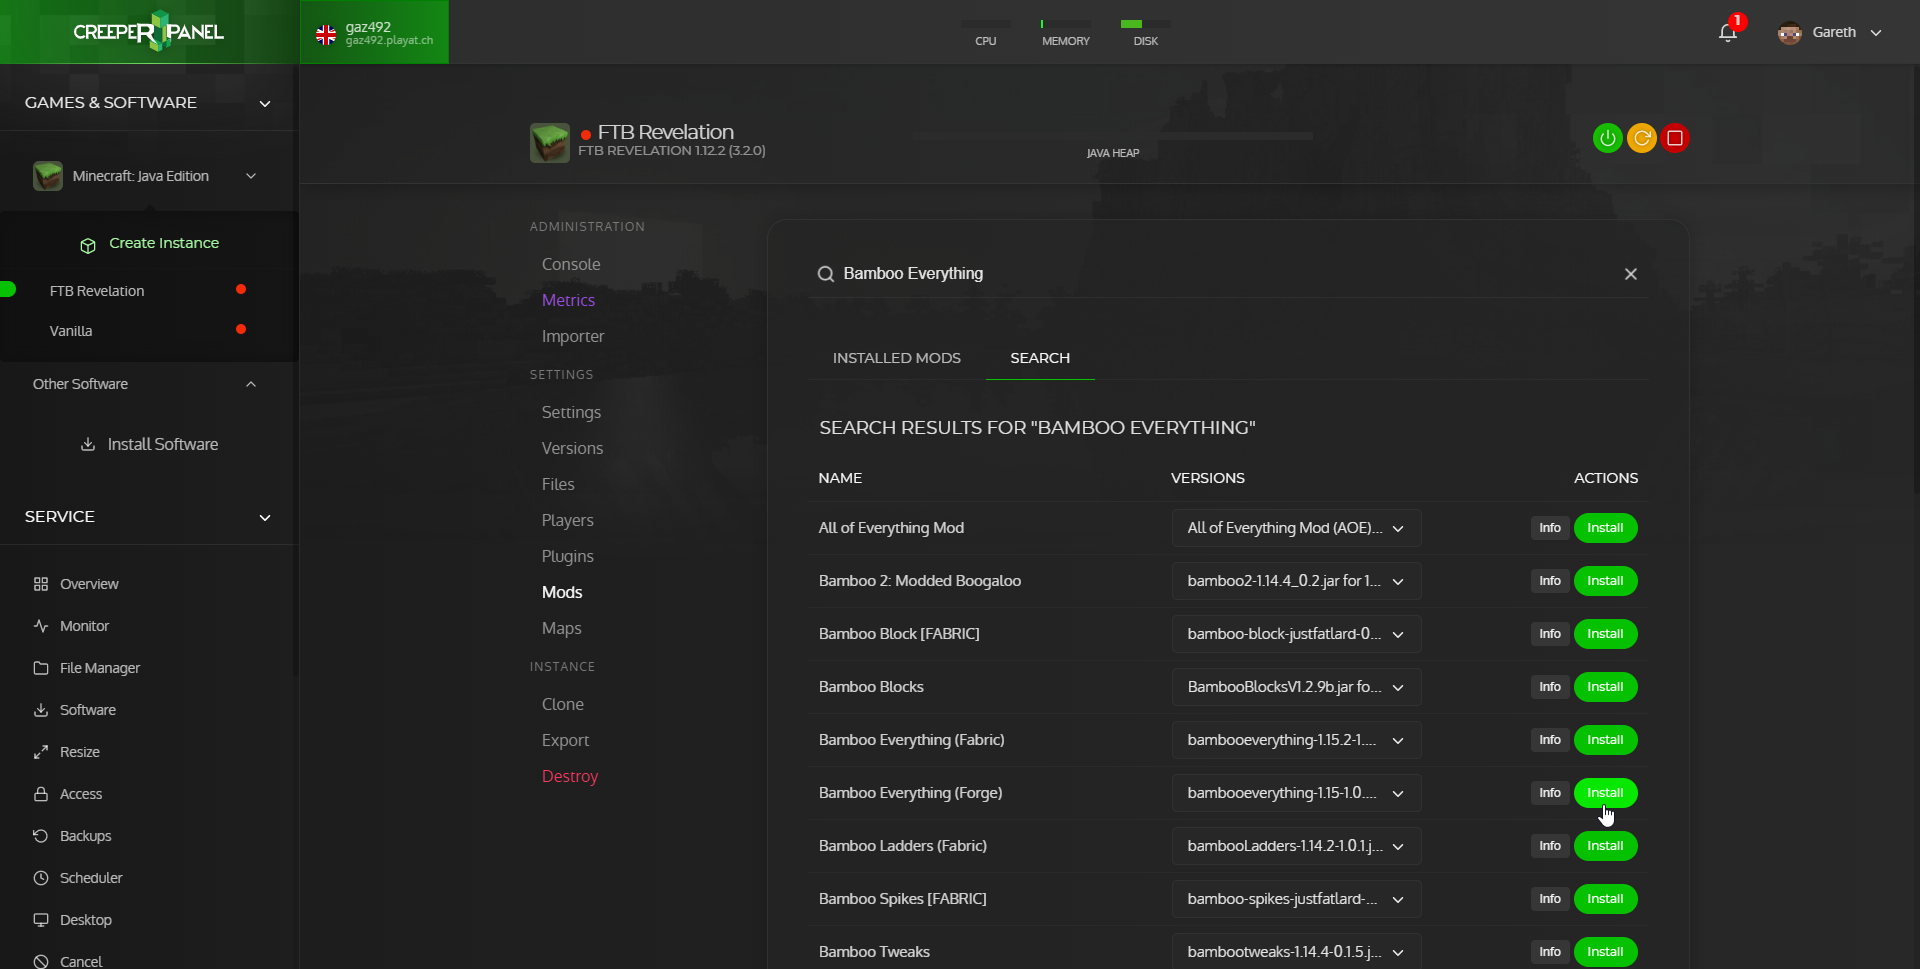This screenshot has width=1920, height=969.
Task: Open the Bamboo Spikes [FABRIC] version dropdown
Action: 1296,899
